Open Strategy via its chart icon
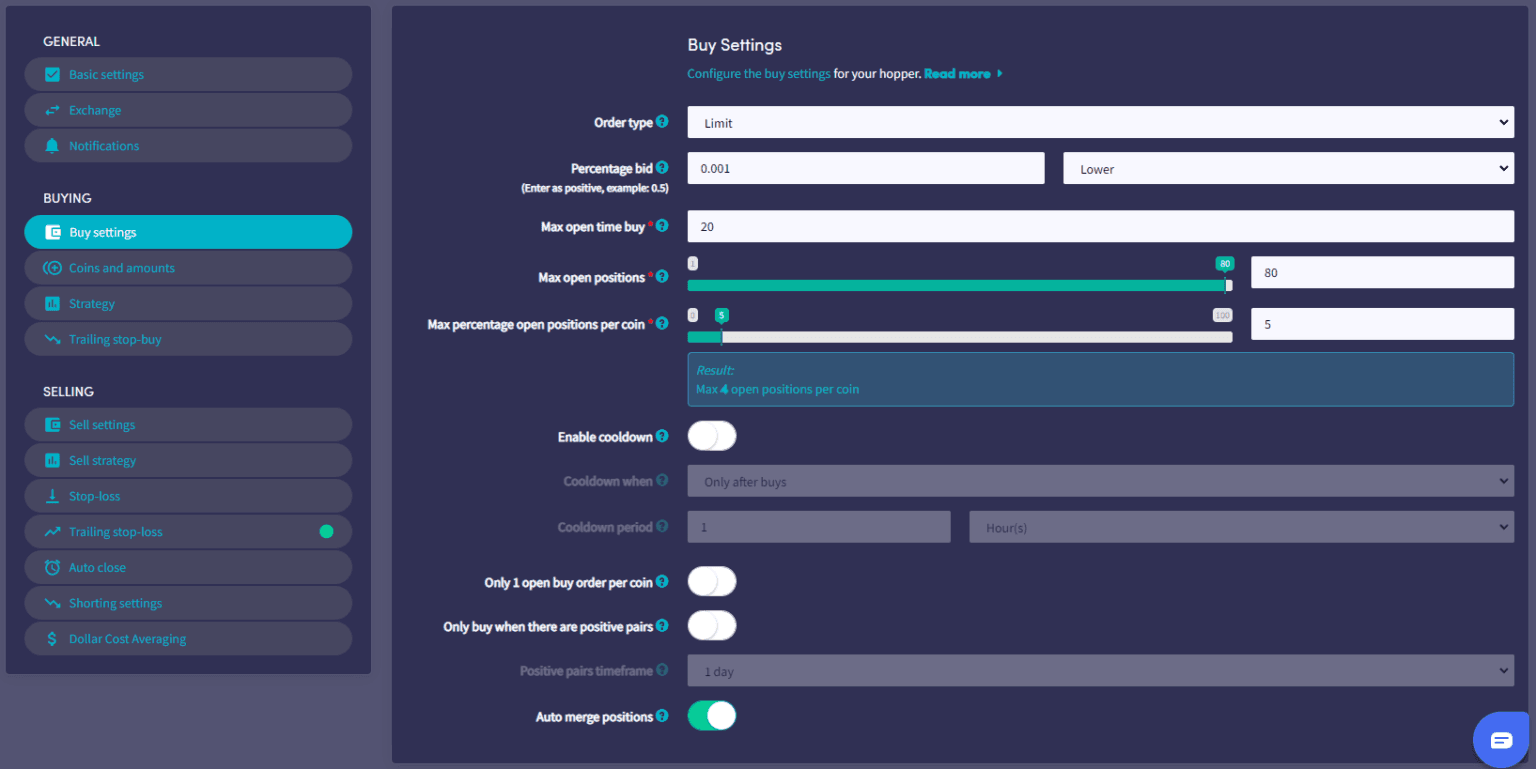 [52, 303]
